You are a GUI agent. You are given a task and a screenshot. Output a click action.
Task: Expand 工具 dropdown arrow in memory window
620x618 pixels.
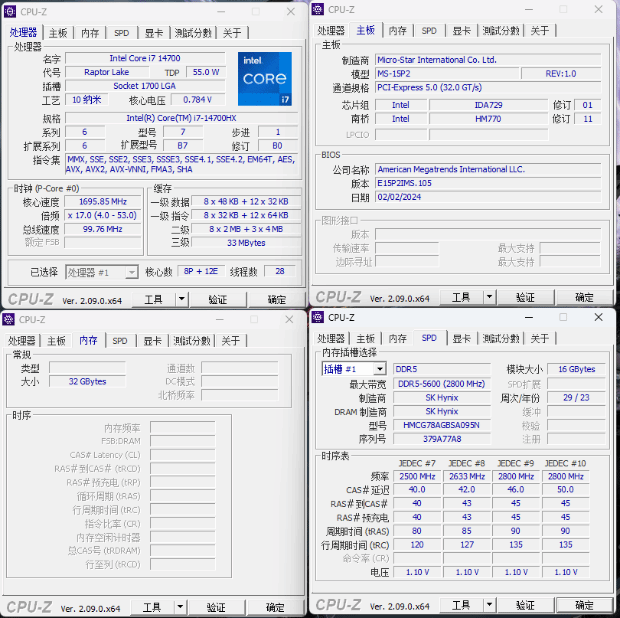click(x=180, y=607)
